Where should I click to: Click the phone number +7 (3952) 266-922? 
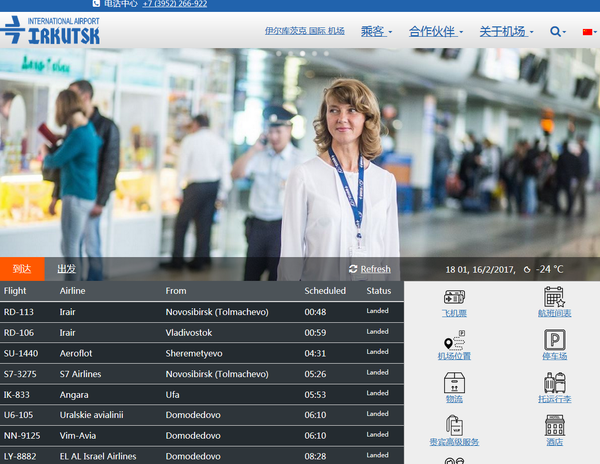pyautogui.click(x=175, y=4)
